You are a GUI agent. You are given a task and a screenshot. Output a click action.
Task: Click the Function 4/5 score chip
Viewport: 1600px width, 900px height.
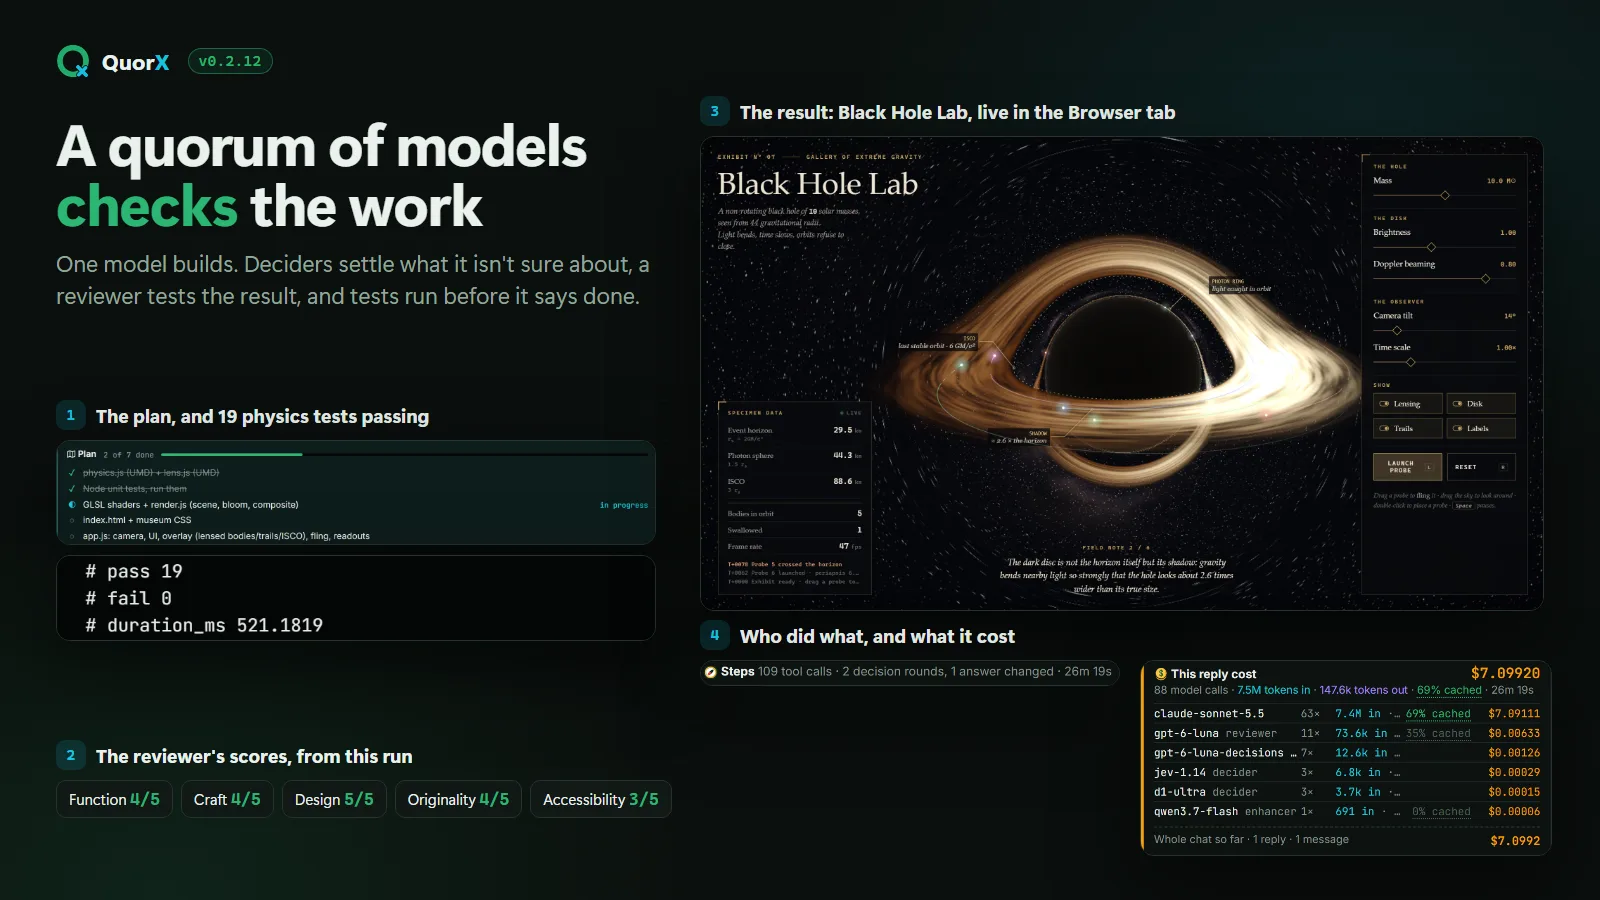click(114, 799)
